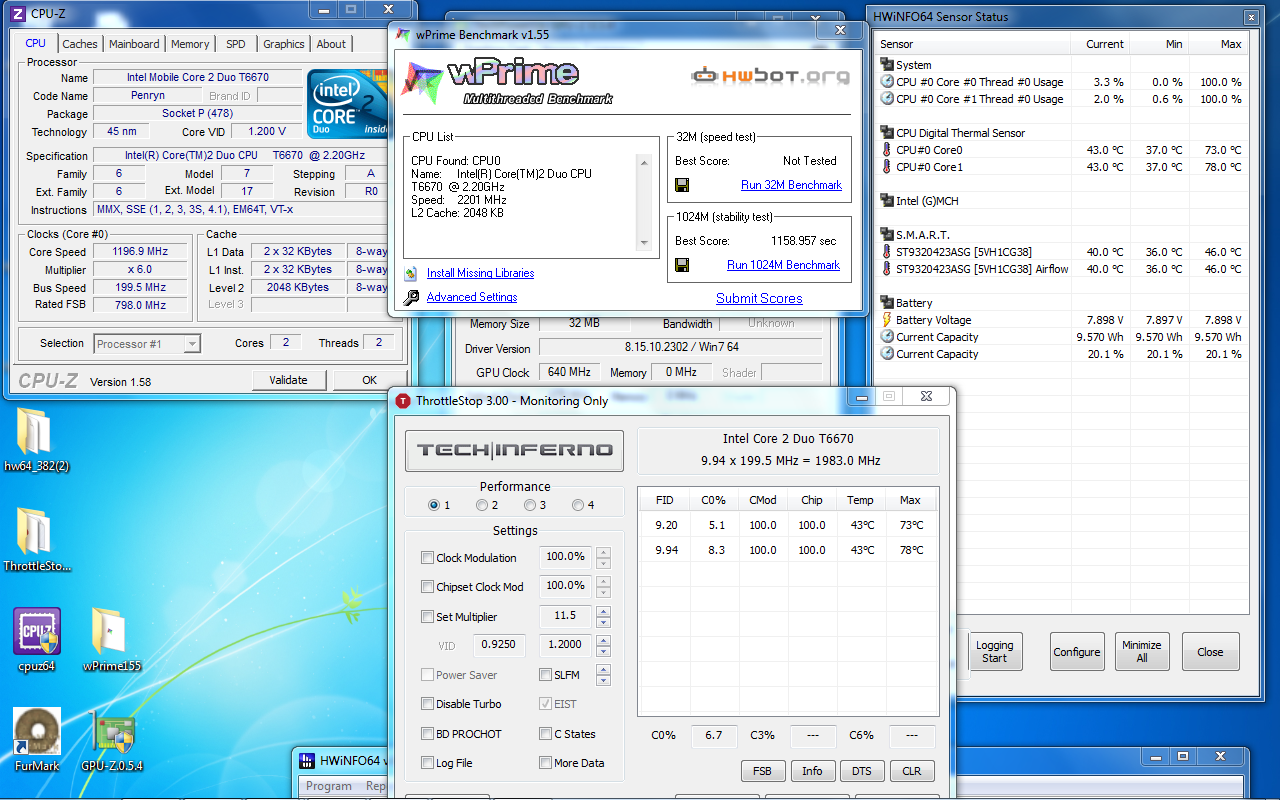The width and height of the screenshot is (1280, 800).
Task: Click the floppy disk icon beside Run 1024M Benchmark
Action: (682, 265)
